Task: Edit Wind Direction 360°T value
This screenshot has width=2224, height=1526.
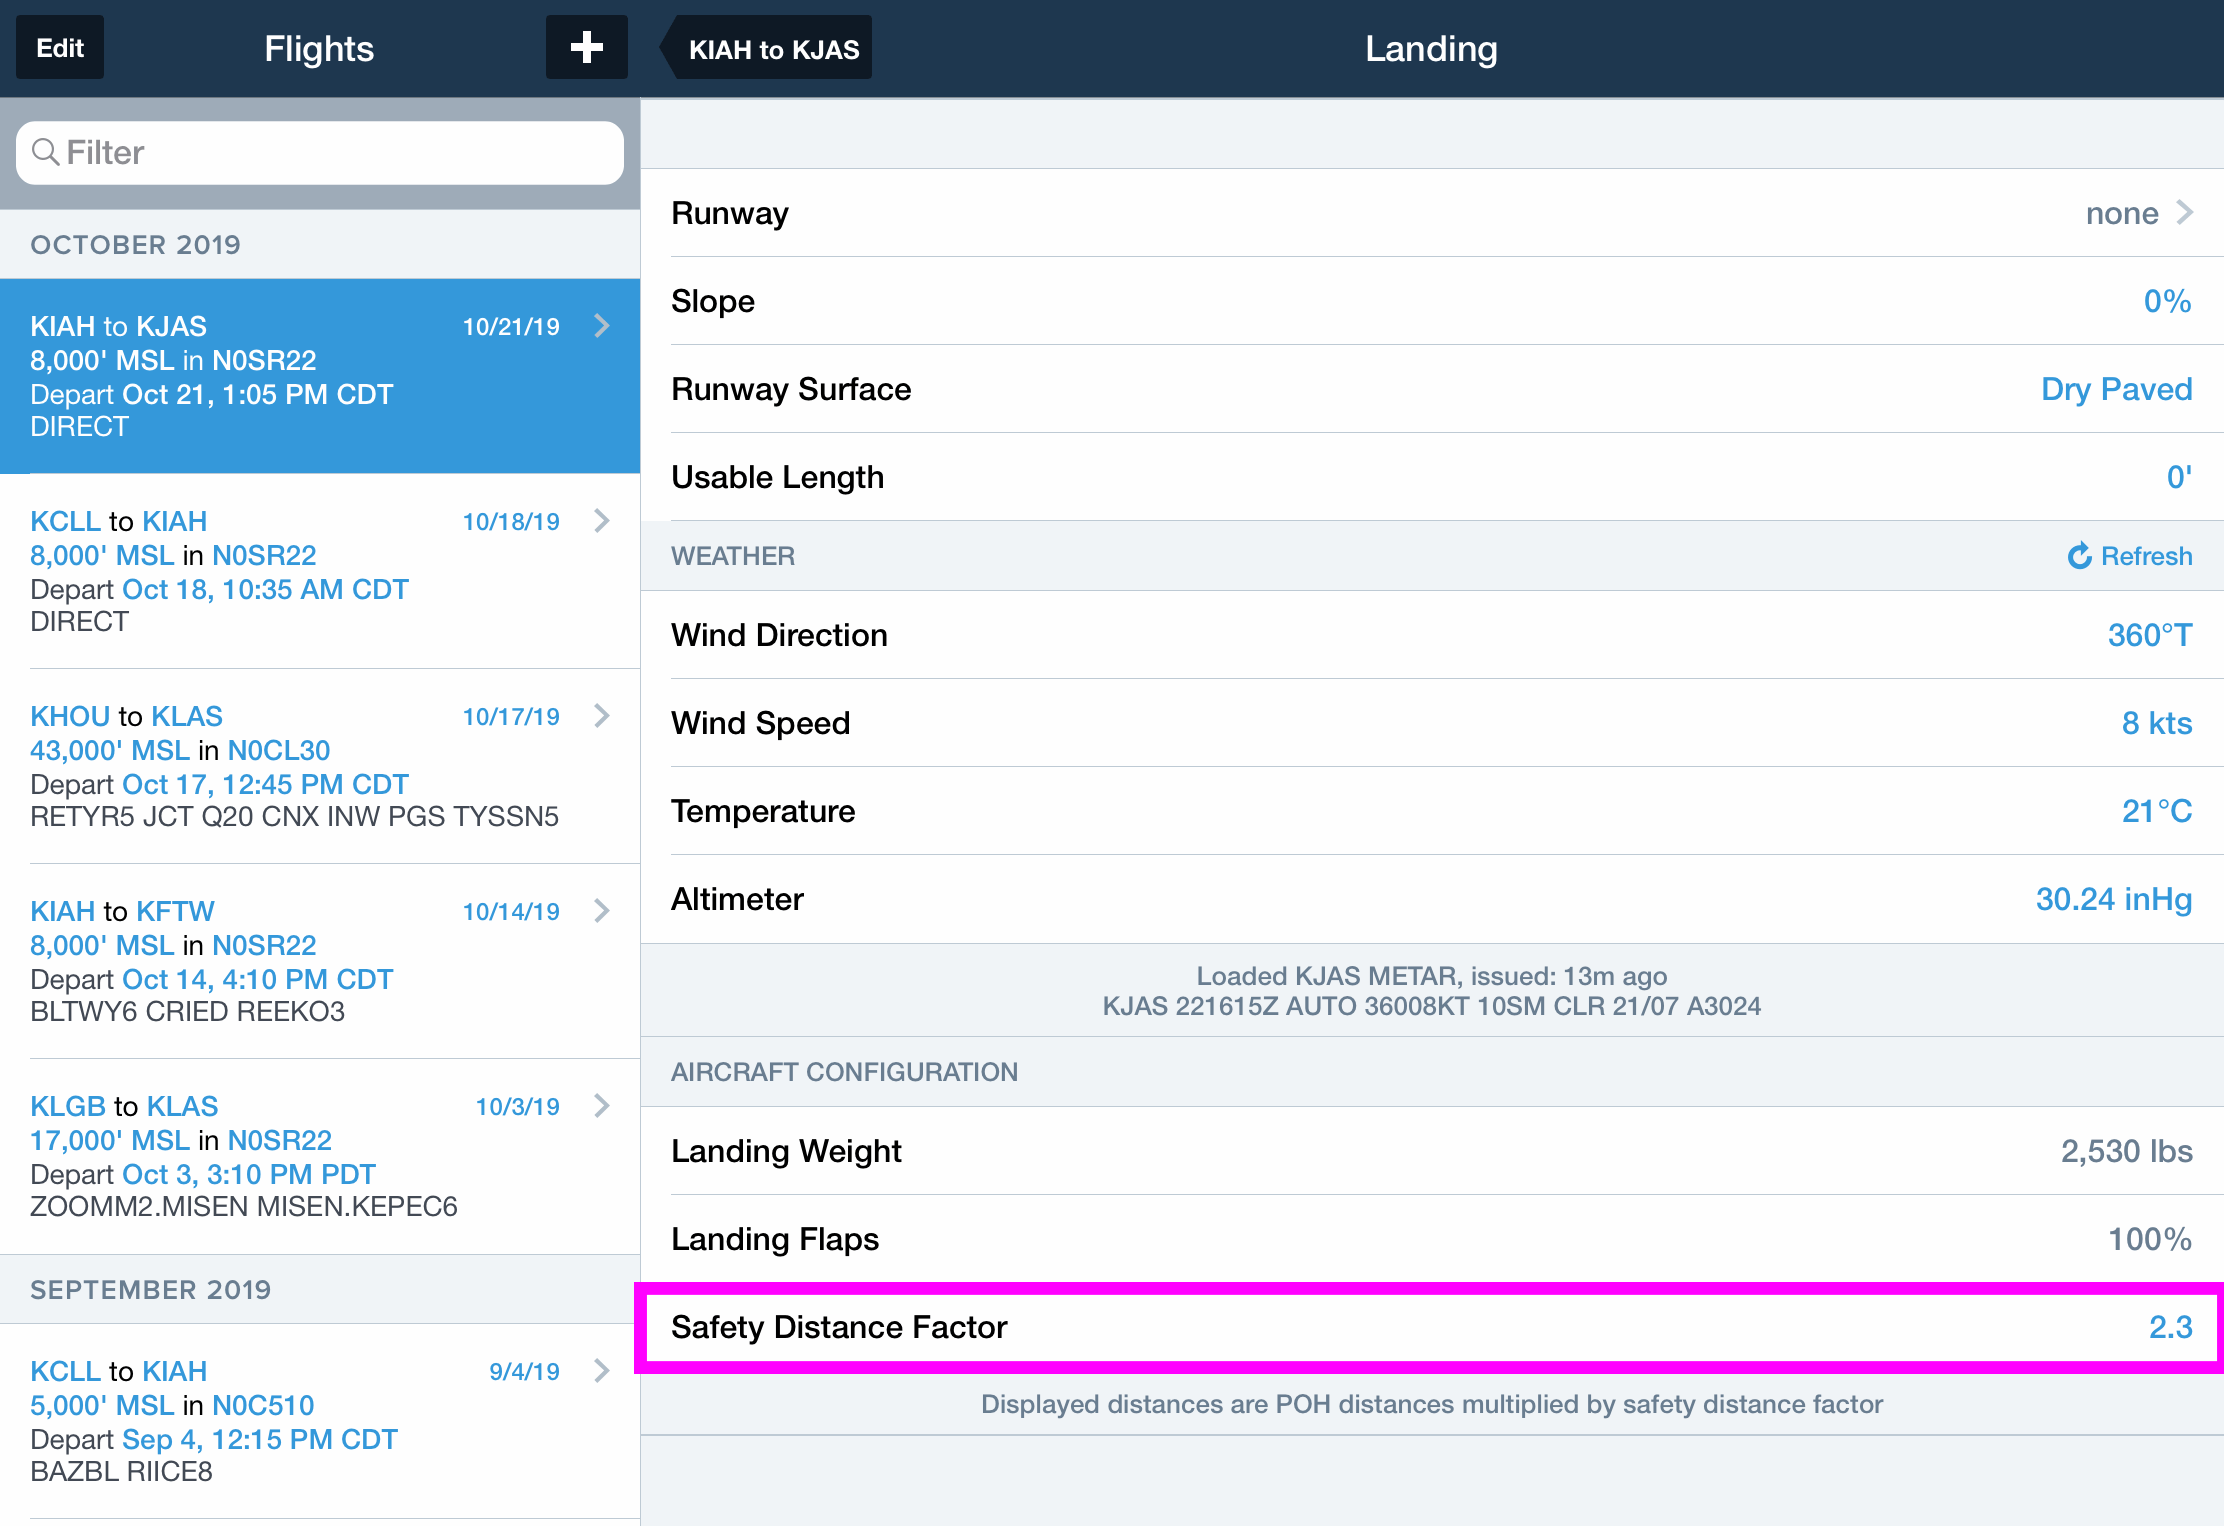Action: point(2149,635)
